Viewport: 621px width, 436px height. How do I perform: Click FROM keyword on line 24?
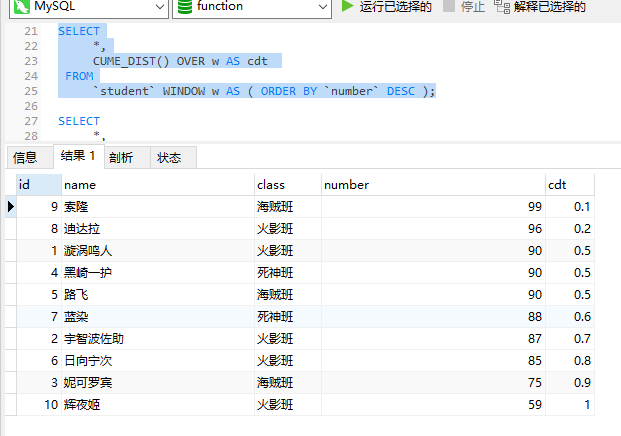(79, 76)
